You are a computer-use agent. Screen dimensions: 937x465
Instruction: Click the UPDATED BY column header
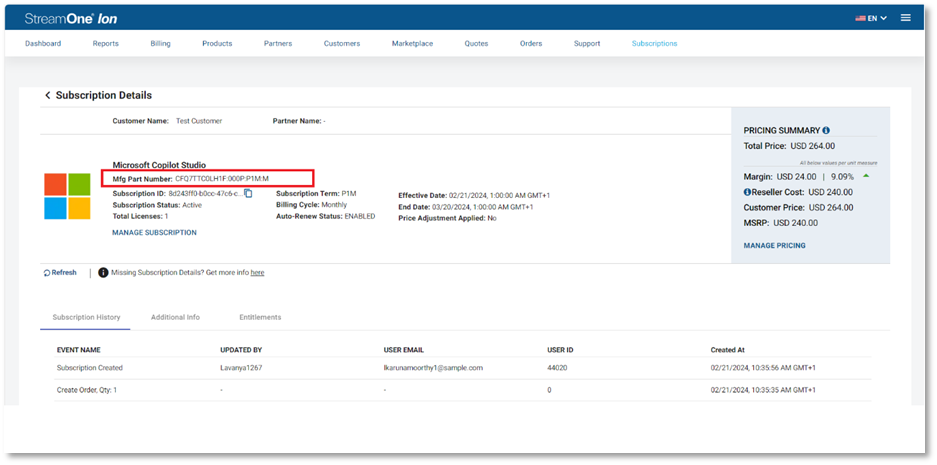click(241, 350)
